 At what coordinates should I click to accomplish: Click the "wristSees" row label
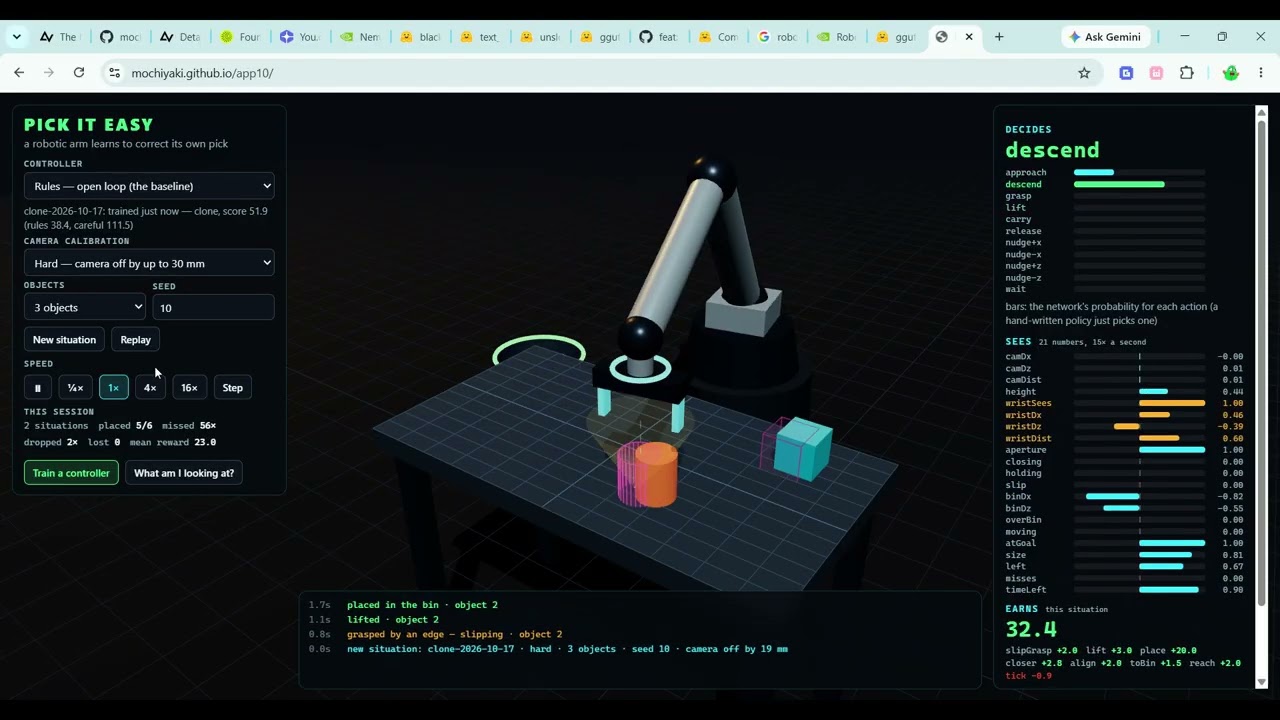pyautogui.click(x=1028, y=404)
